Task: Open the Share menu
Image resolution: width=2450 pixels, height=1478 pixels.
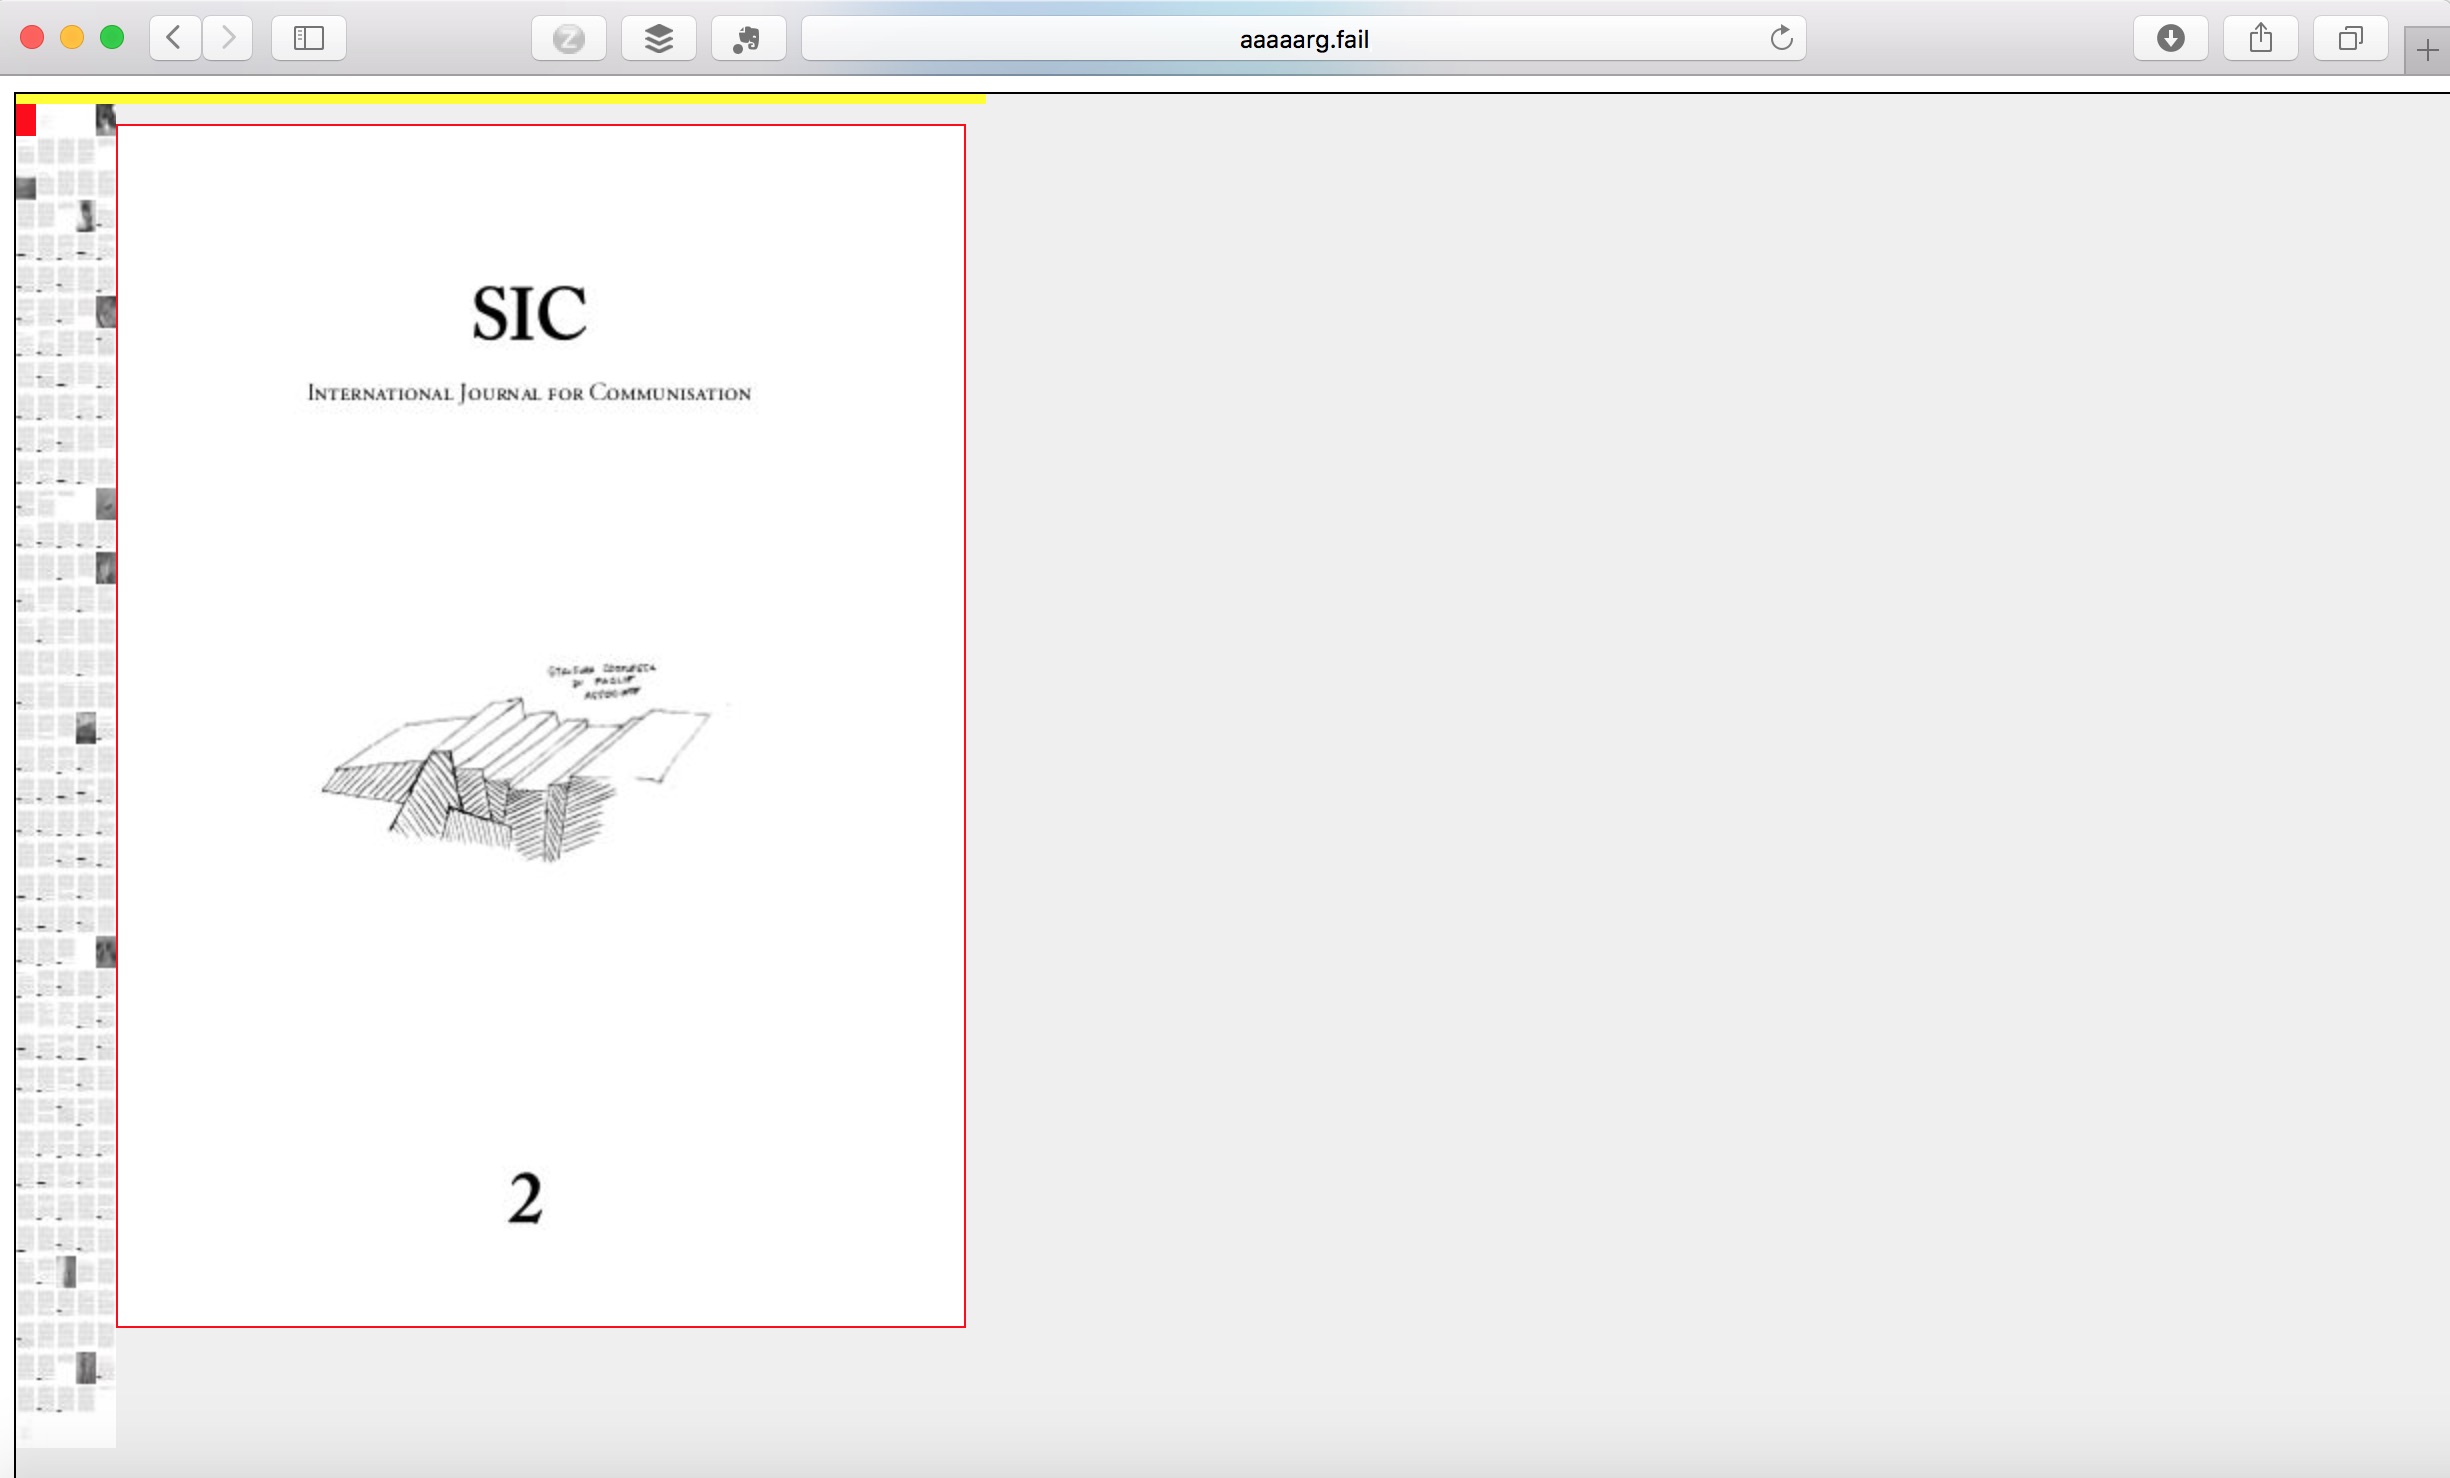Action: click(x=2260, y=39)
